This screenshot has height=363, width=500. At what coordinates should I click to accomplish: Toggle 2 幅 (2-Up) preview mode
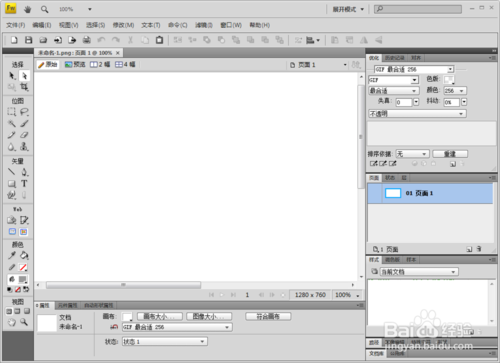point(100,64)
